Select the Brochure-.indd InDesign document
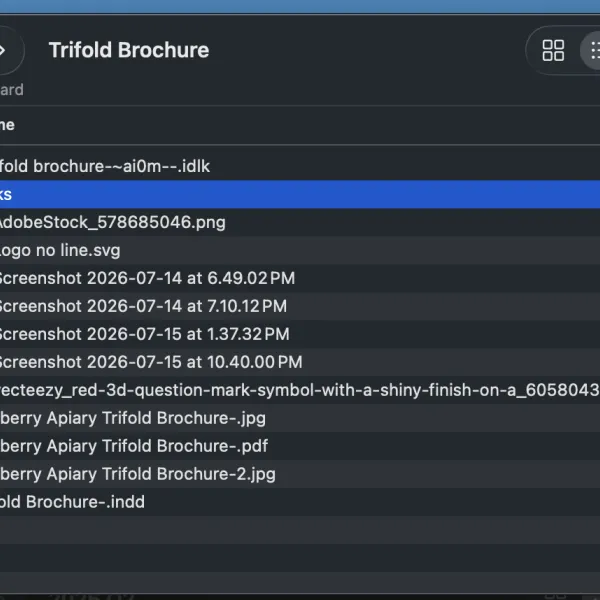Screen dimensions: 600x600 click(72, 502)
